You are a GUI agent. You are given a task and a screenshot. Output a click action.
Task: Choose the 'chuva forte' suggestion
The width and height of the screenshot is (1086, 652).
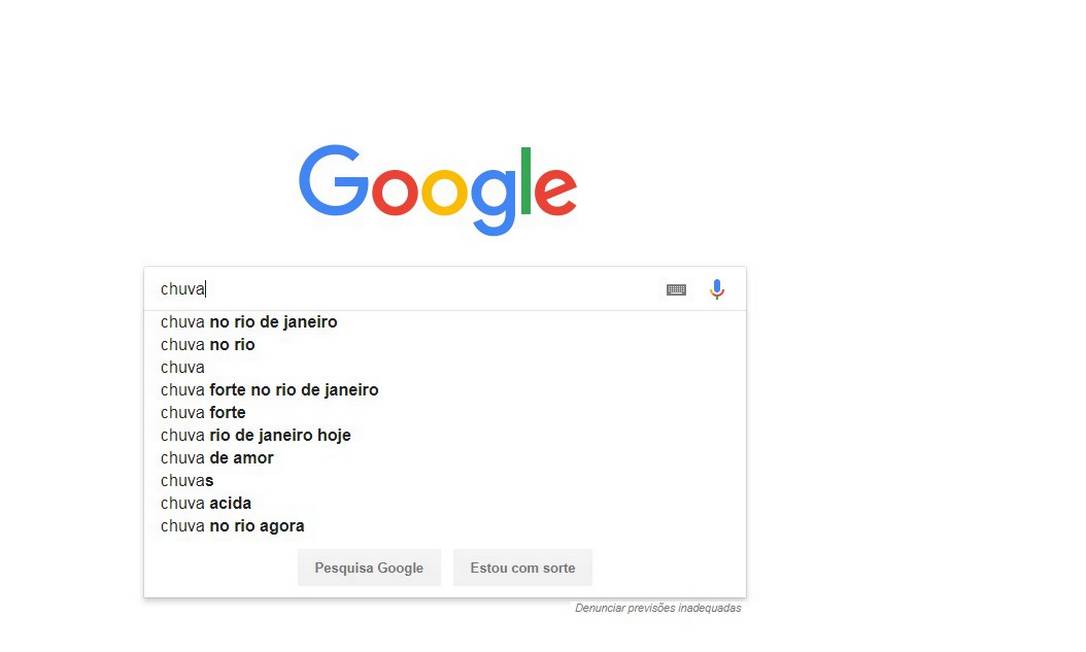coord(203,413)
